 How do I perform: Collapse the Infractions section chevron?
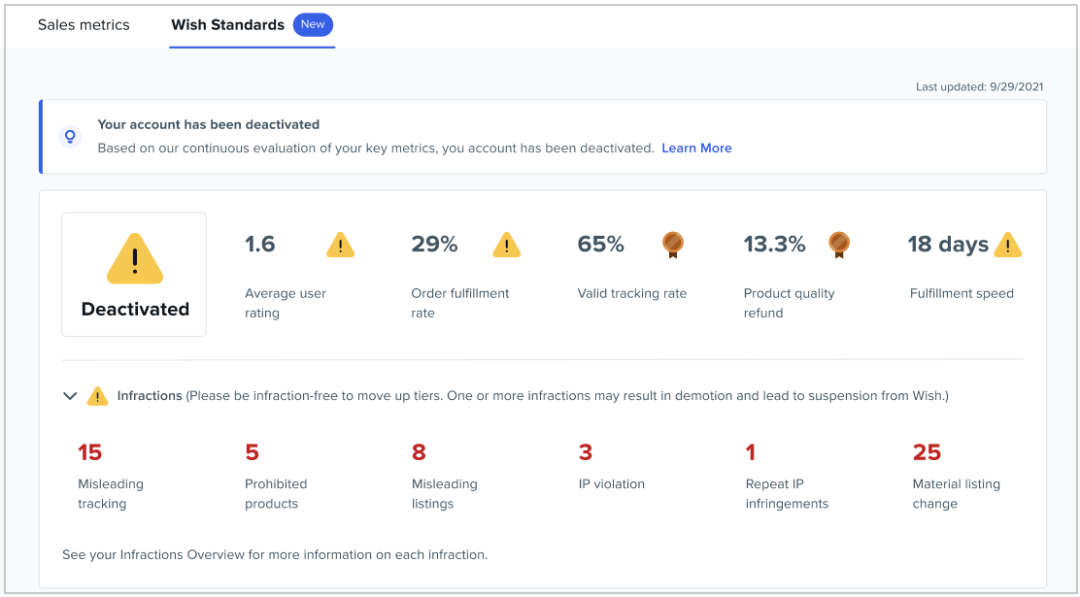click(70, 396)
